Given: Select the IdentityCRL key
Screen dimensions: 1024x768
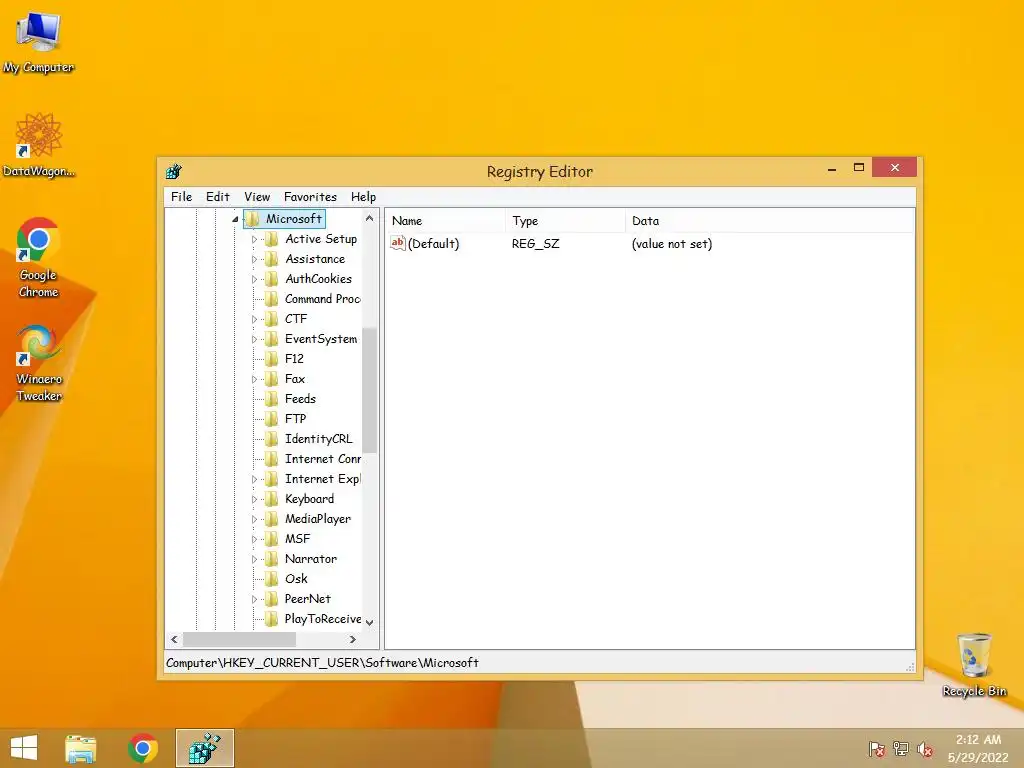Looking at the screenshot, I should 318,439.
